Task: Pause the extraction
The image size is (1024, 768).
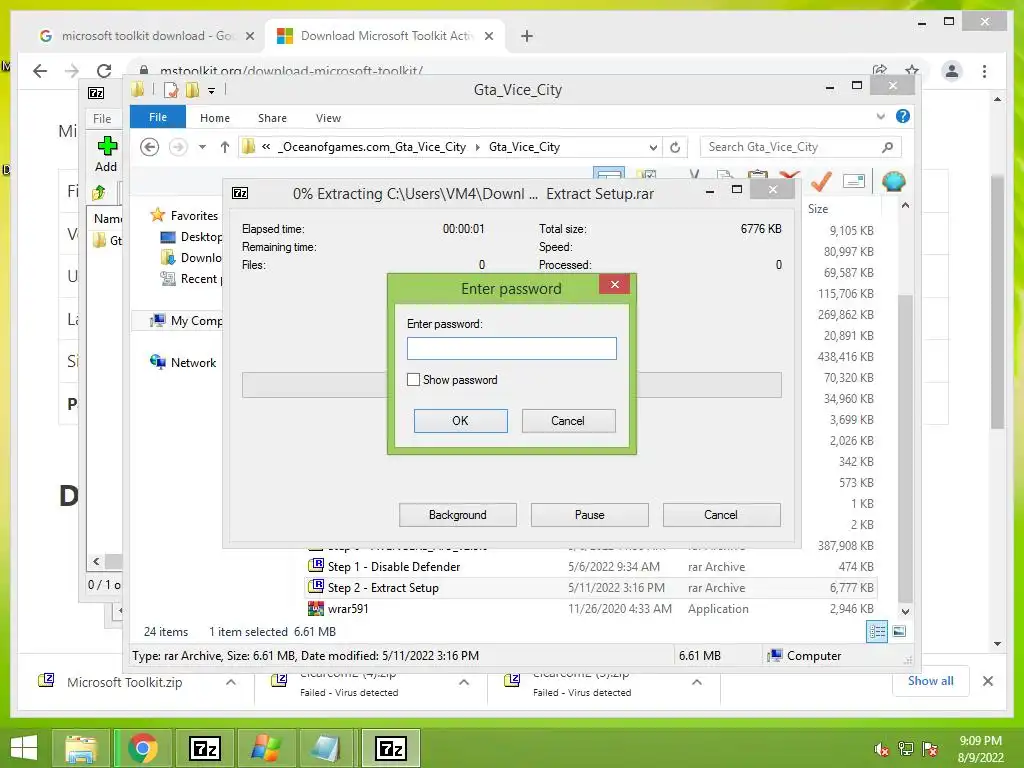Action: pos(590,515)
